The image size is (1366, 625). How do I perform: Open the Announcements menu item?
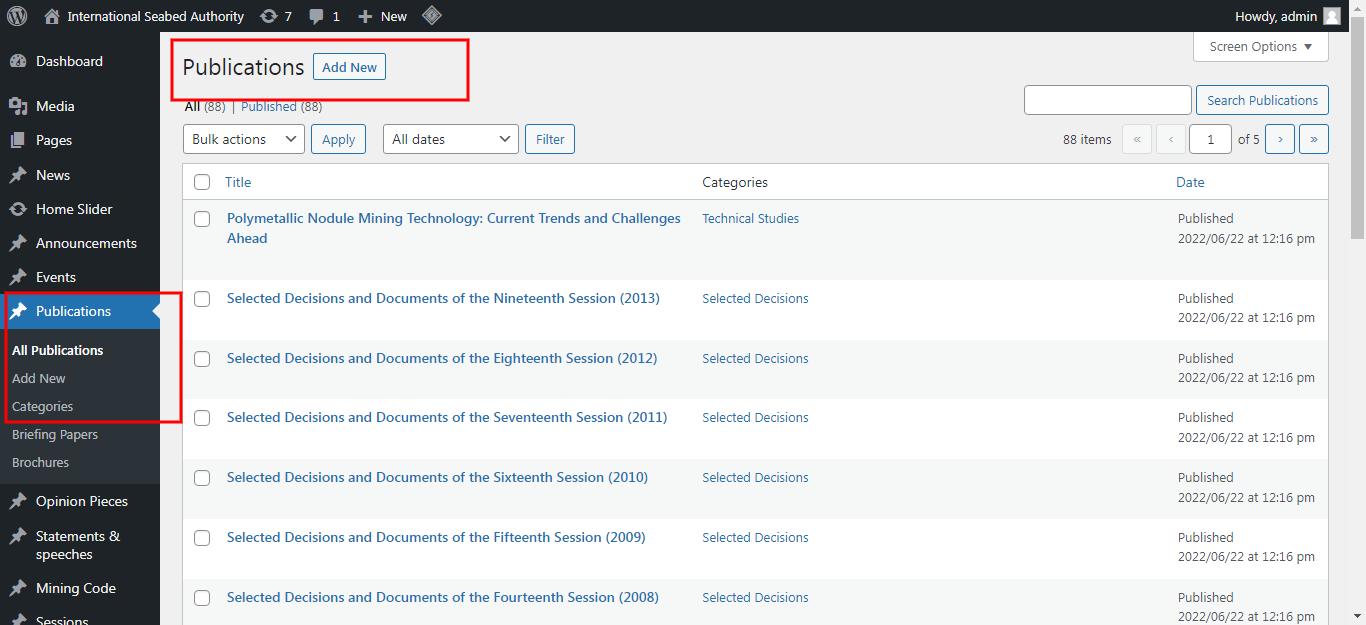click(x=80, y=243)
